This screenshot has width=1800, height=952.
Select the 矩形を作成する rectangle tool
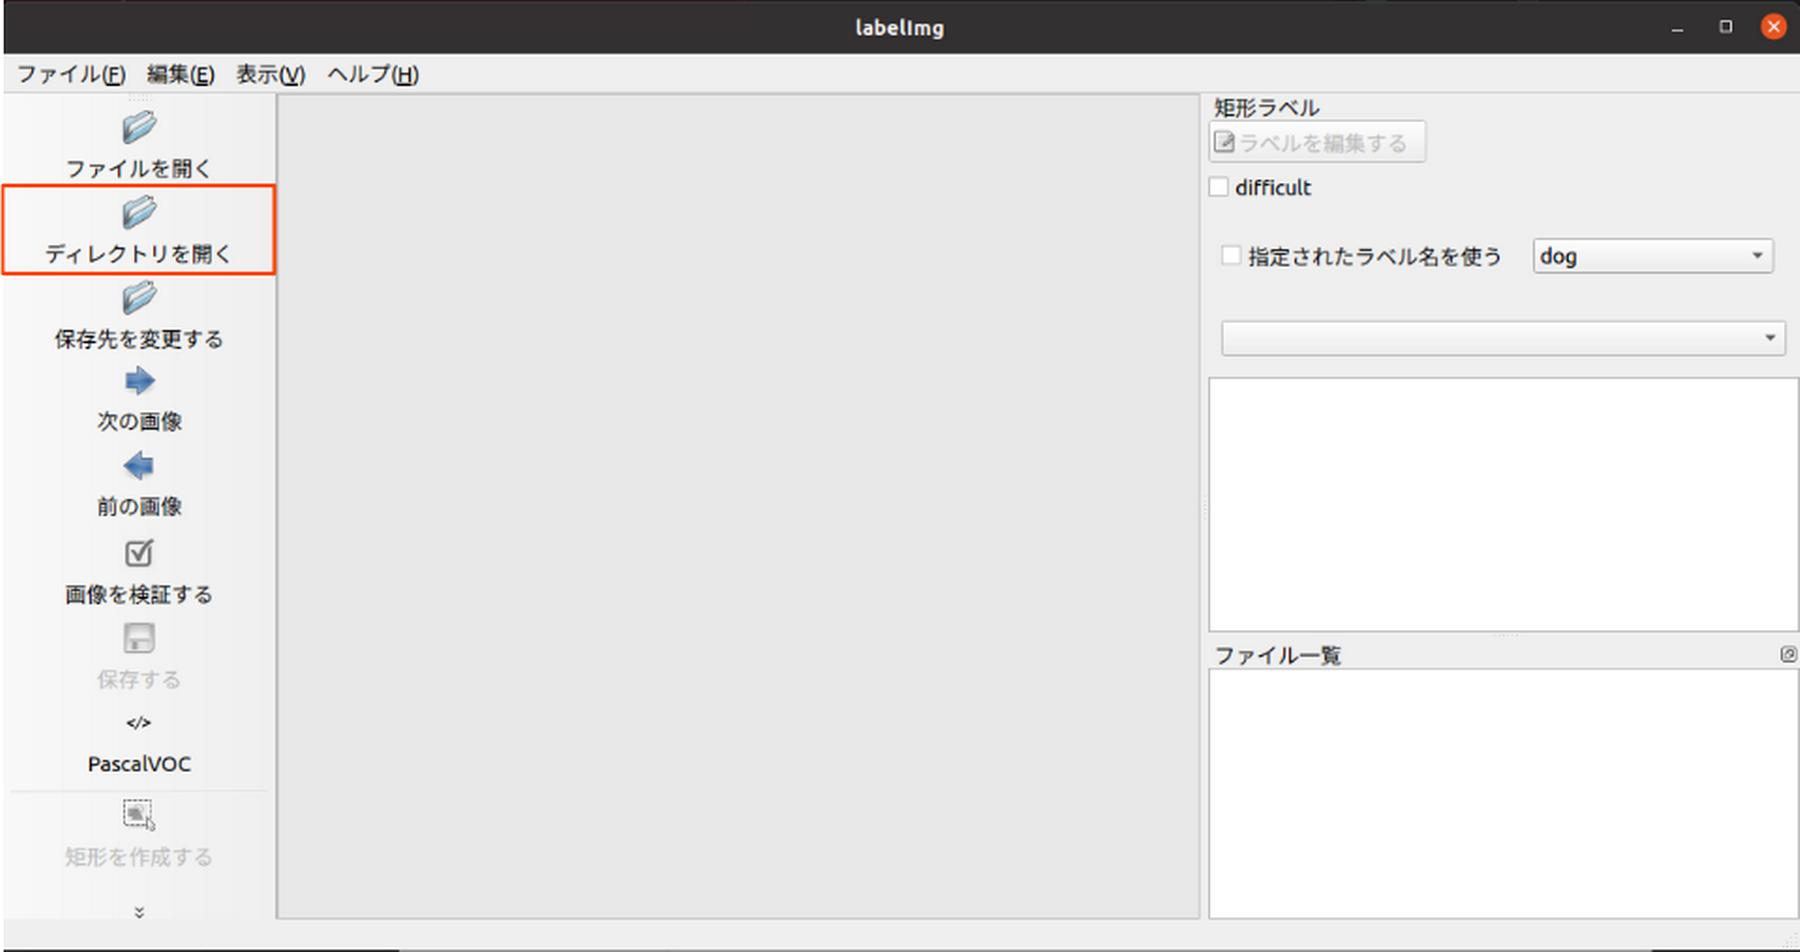pos(139,814)
